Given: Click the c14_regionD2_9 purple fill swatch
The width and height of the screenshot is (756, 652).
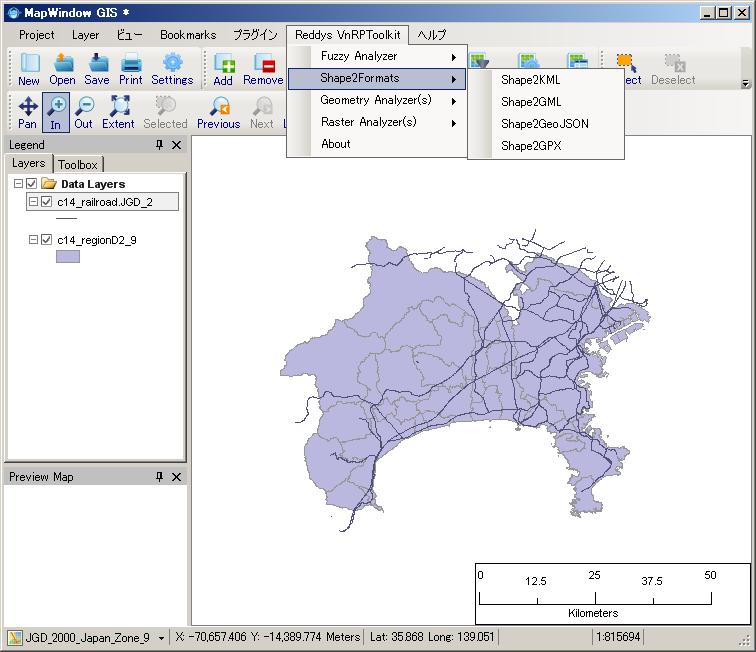Looking at the screenshot, I should click(x=67, y=257).
